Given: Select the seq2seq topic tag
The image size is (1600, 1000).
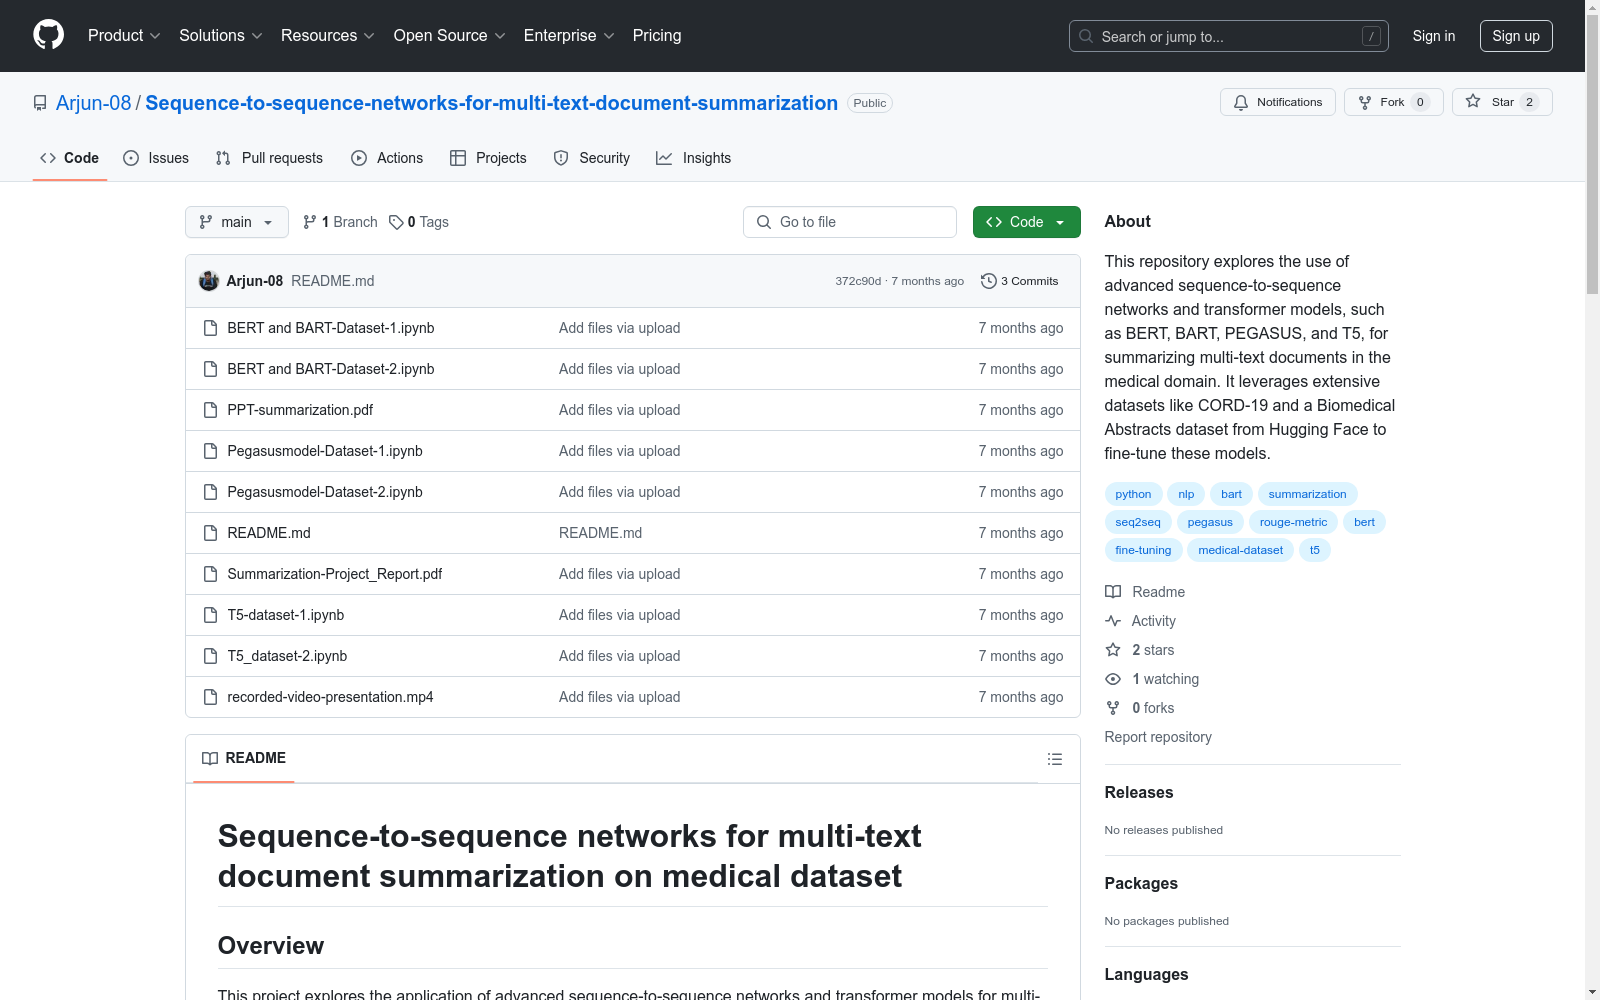Looking at the screenshot, I should 1138,522.
